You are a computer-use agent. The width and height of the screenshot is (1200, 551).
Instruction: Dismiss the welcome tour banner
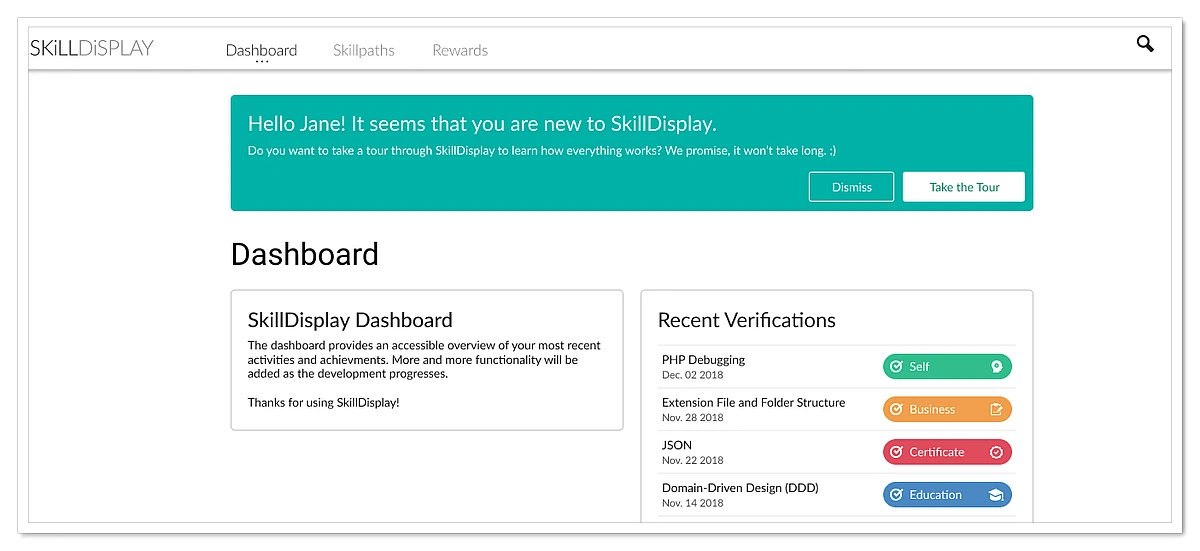(851, 187)
